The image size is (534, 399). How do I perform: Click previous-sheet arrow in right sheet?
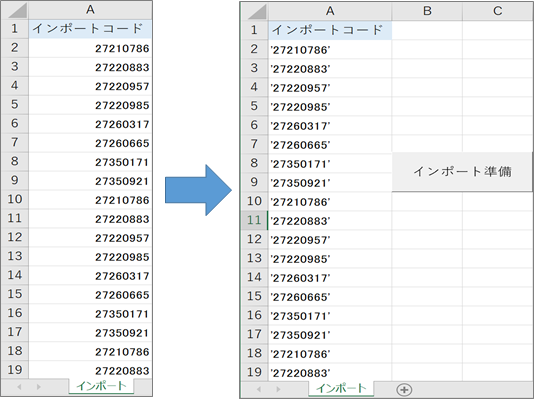coord(259,389)
